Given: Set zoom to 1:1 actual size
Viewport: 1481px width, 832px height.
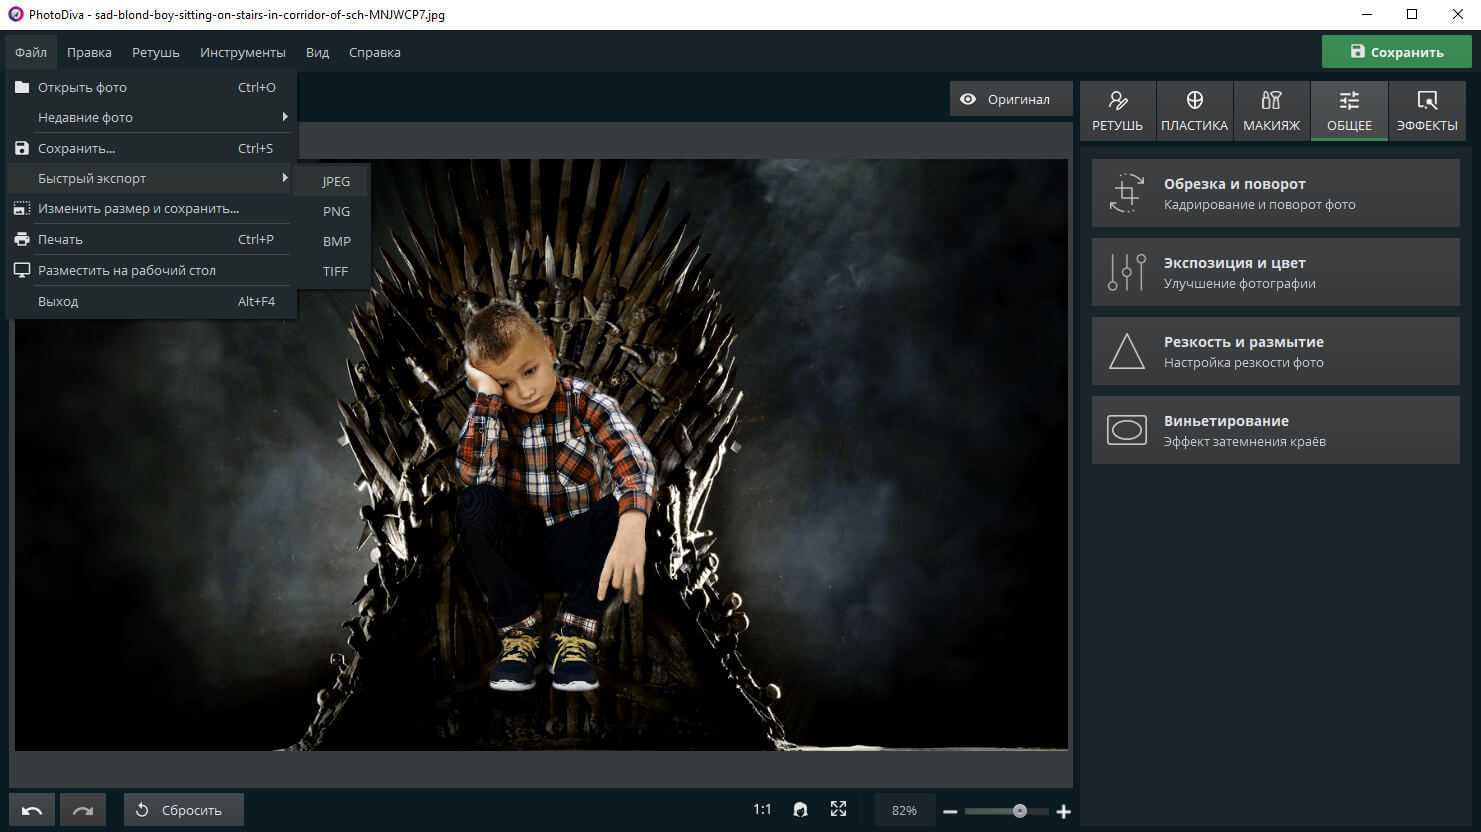Looking at the screenshot, I should pos(762,810).
